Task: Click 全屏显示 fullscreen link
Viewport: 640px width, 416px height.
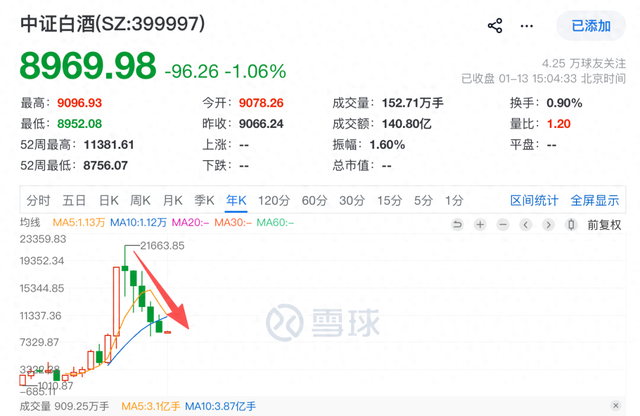Action: point(595,200)
